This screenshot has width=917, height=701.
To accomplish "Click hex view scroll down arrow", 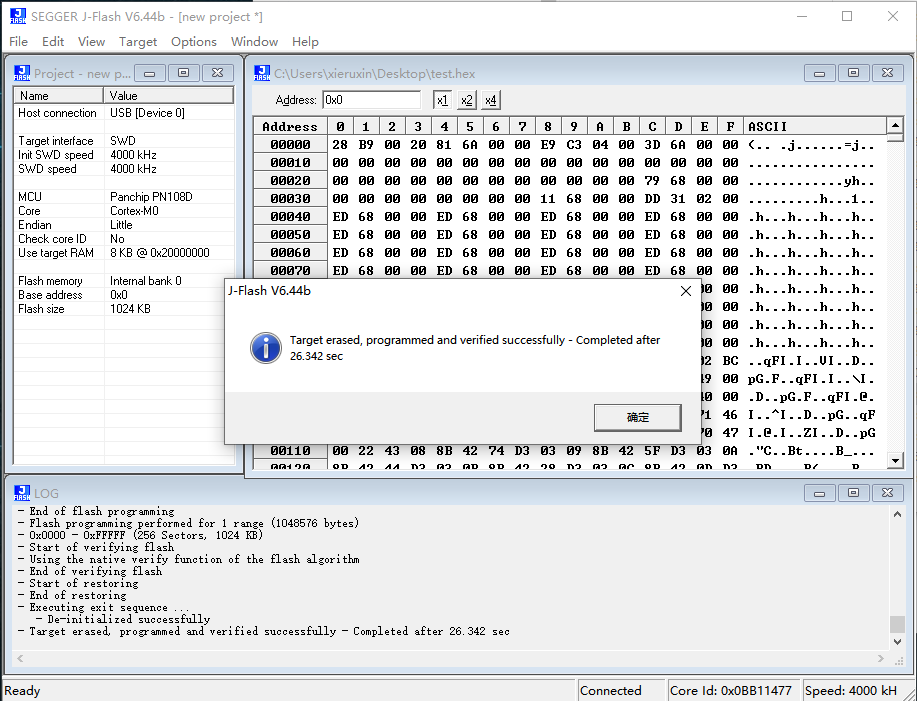I will click(895, 461).
